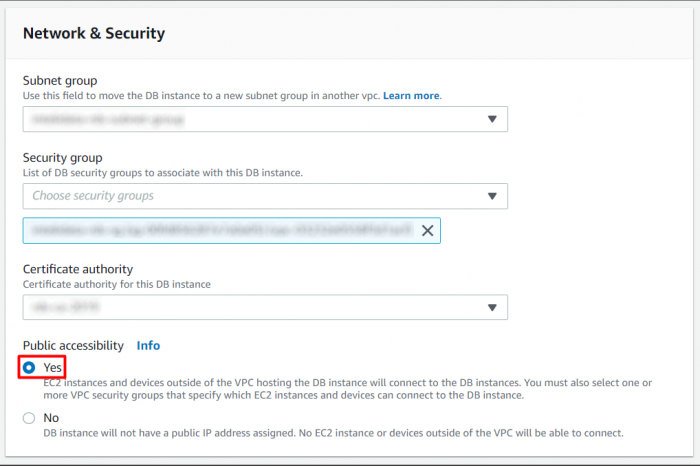Click the Security group dropdown arrow
This screenshot has width=700, height=466.
click(x=491, y=196)
